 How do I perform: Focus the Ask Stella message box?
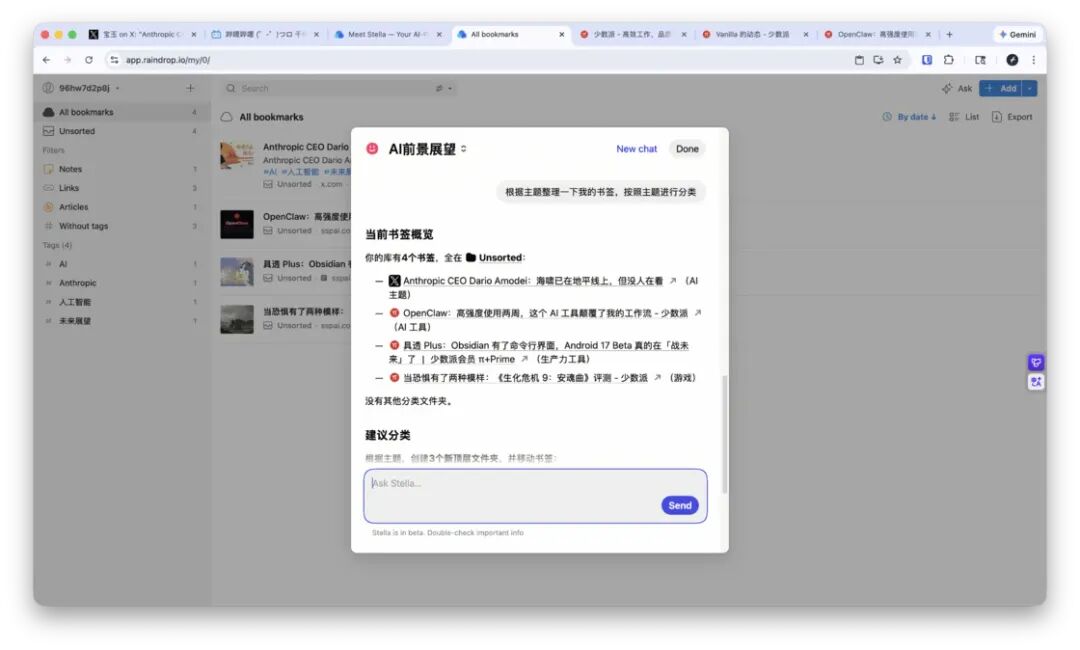point(535,496)
